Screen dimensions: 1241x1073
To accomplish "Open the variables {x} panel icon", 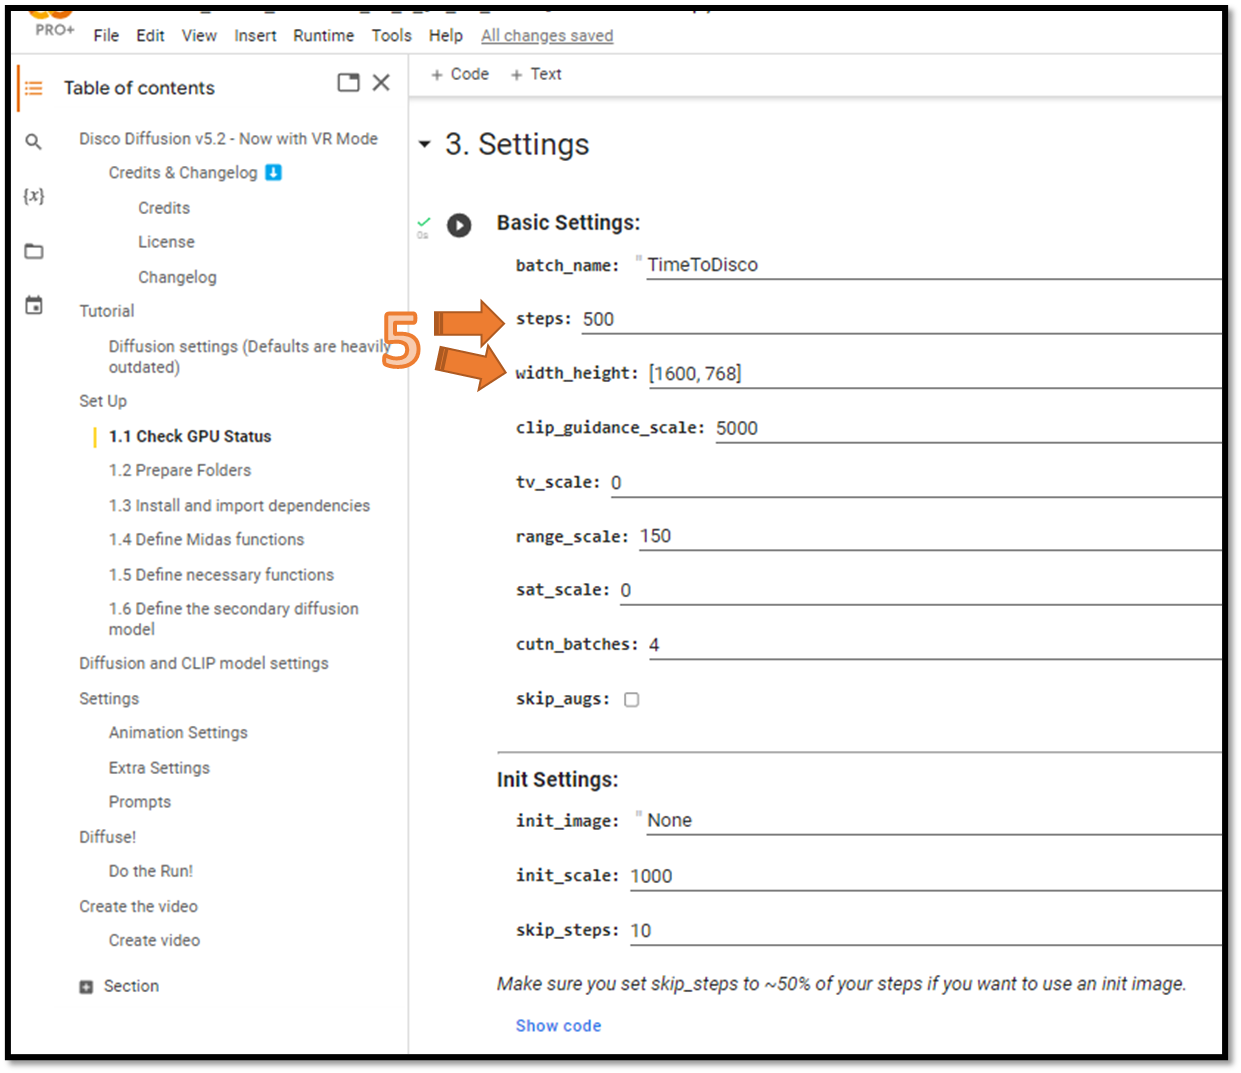I will click(34, 196).
